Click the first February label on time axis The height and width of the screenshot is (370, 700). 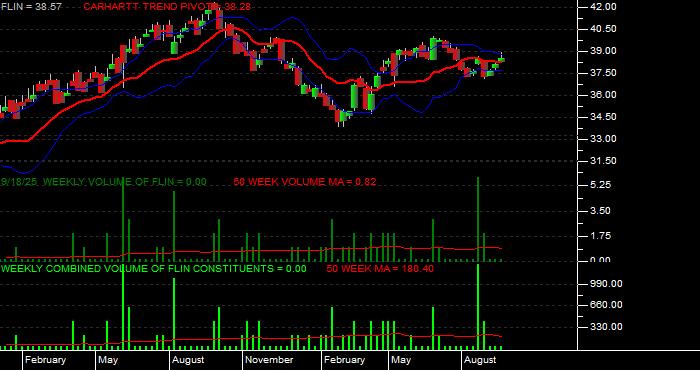46,360
